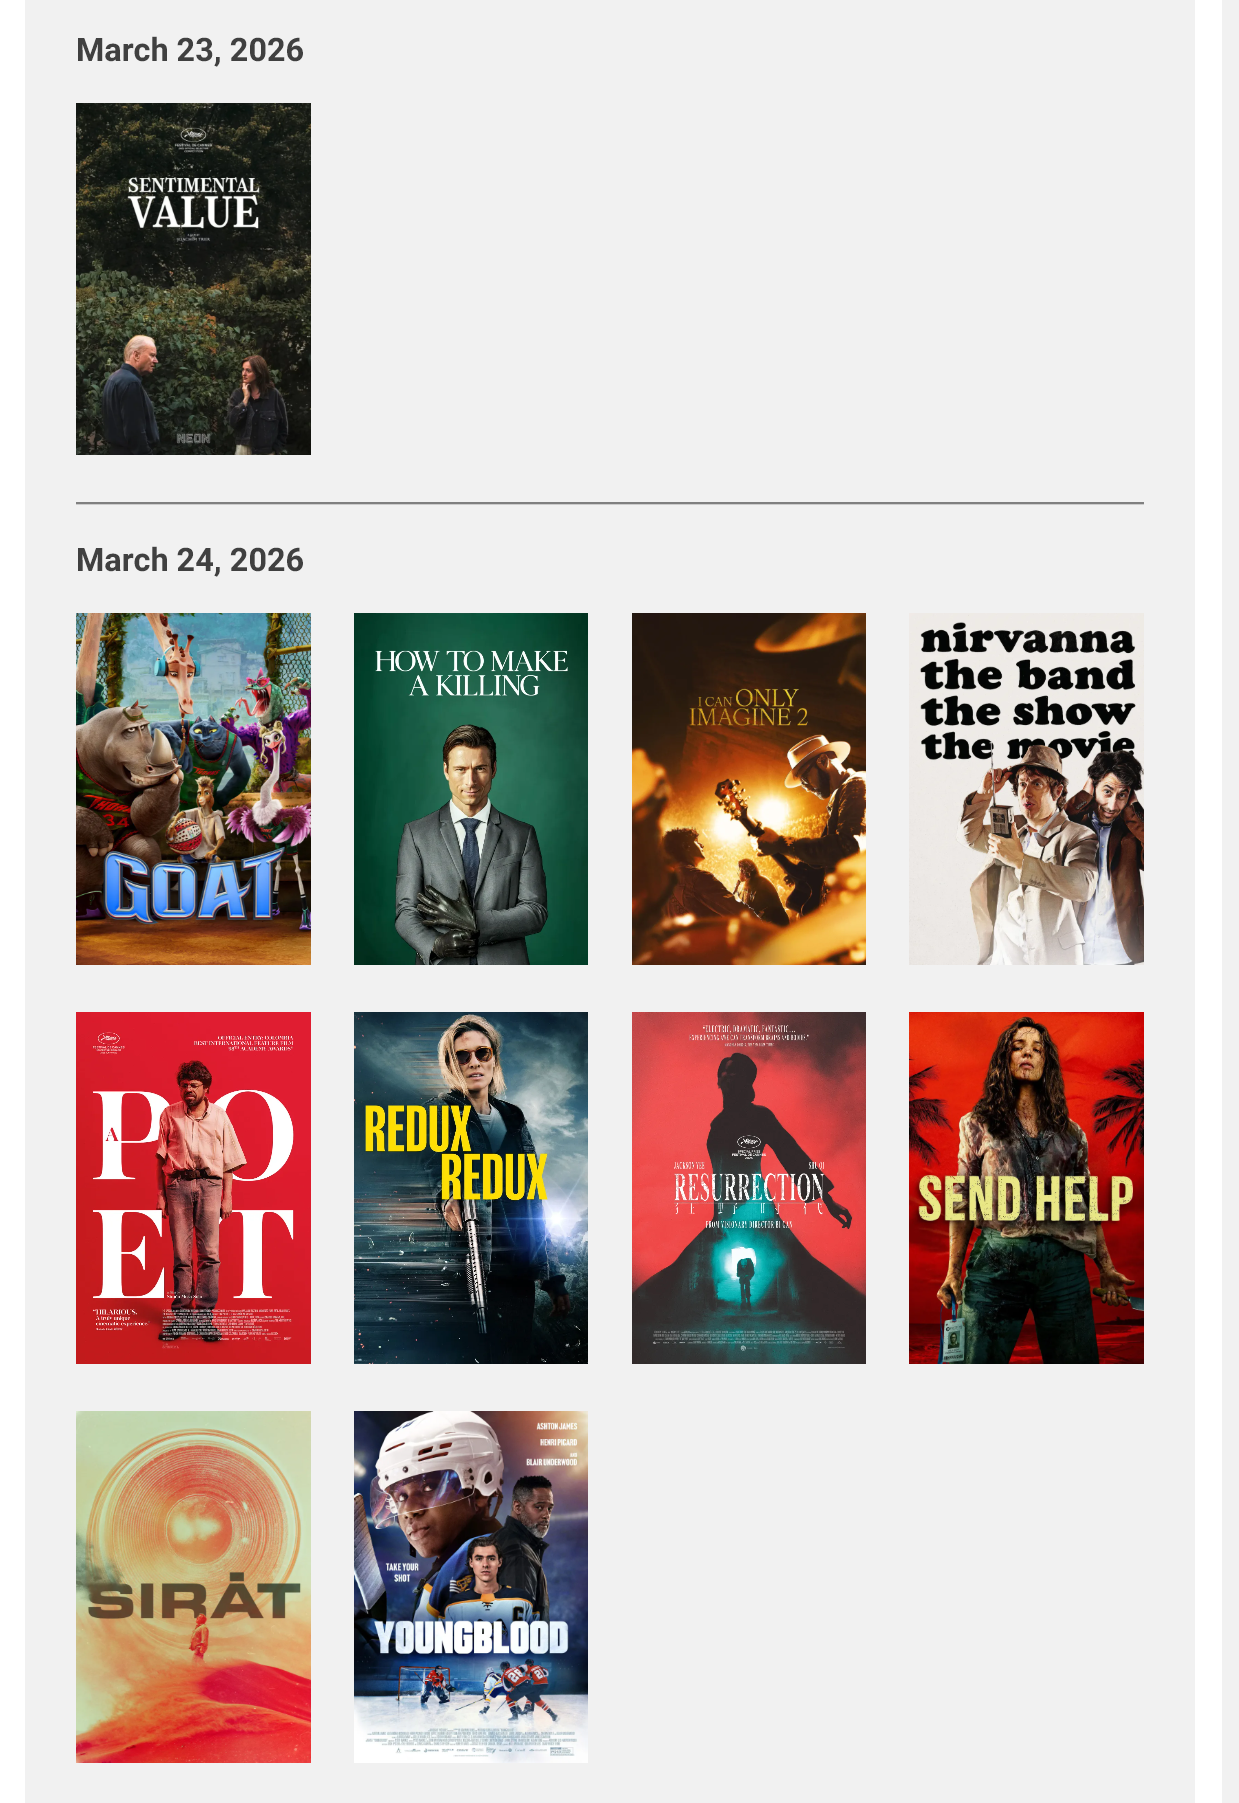This screenshot has width=1239, height=1803.
Task: Open the Sirat movie poster
Action: pos(193,1587)
